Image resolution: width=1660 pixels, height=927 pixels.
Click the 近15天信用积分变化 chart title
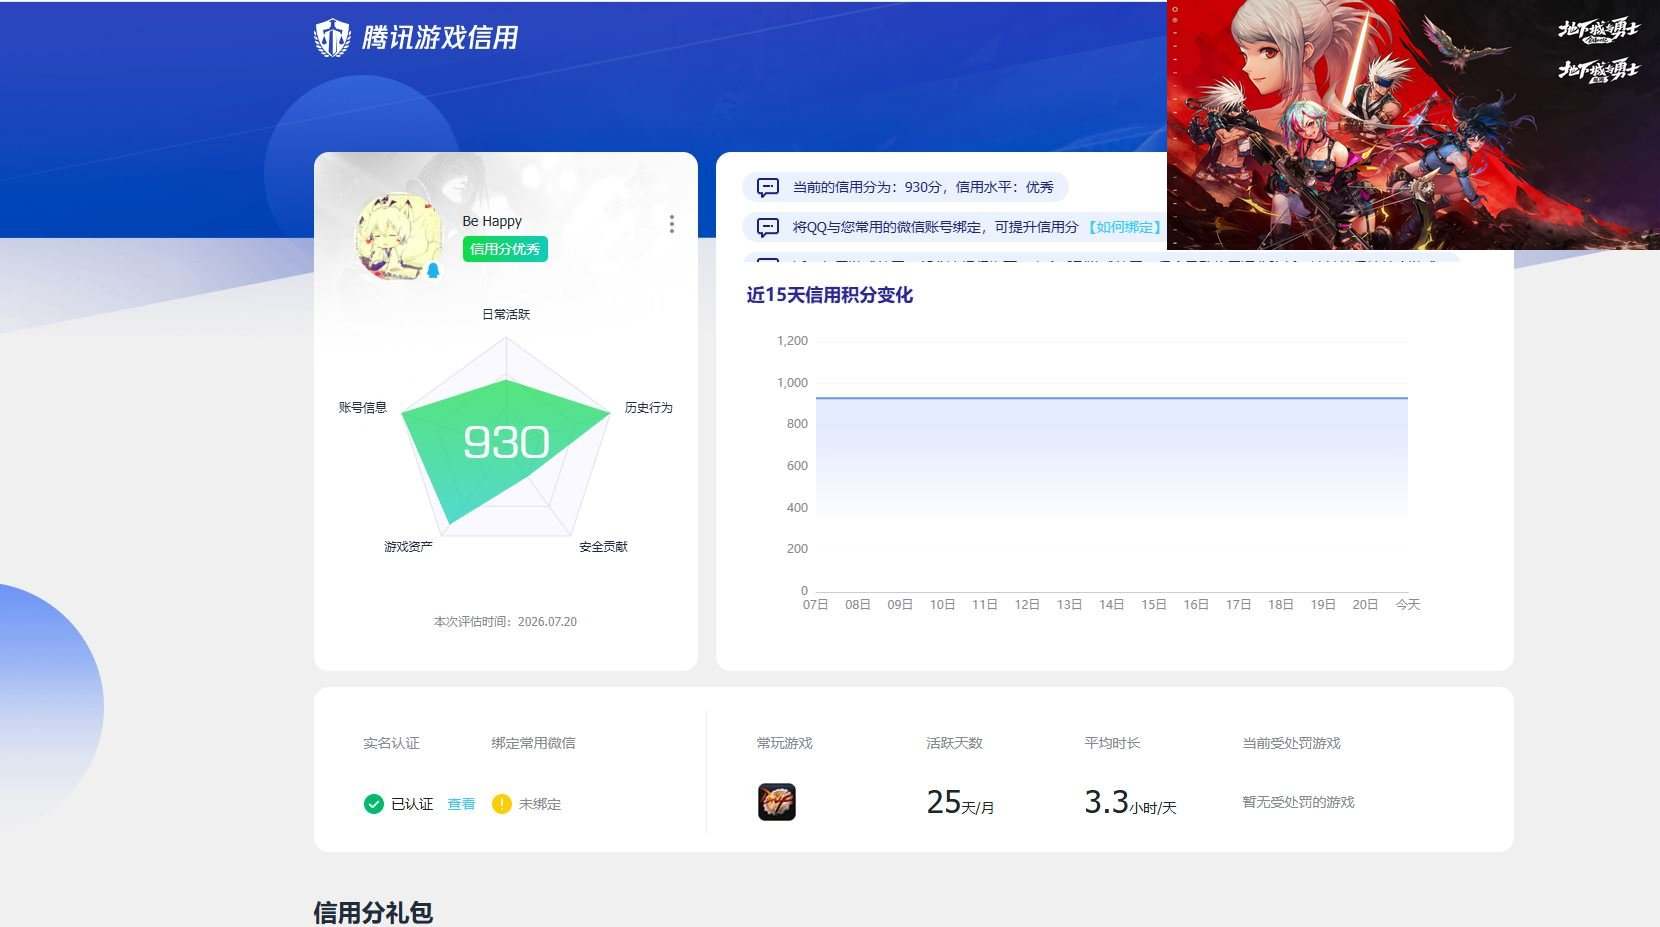pos(829,295)
